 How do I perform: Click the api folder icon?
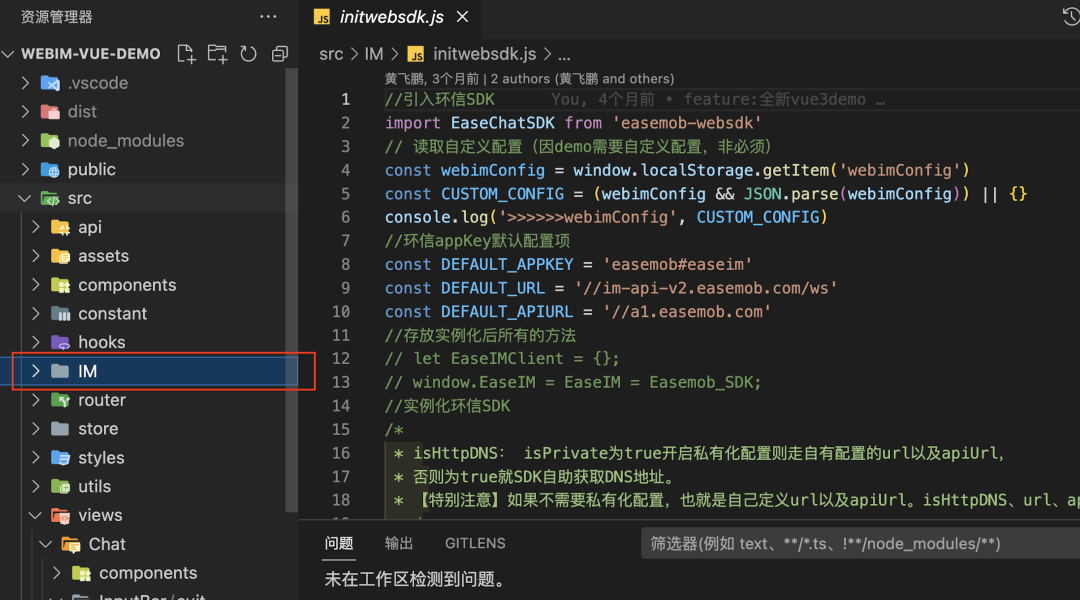[x=61, y=227]
